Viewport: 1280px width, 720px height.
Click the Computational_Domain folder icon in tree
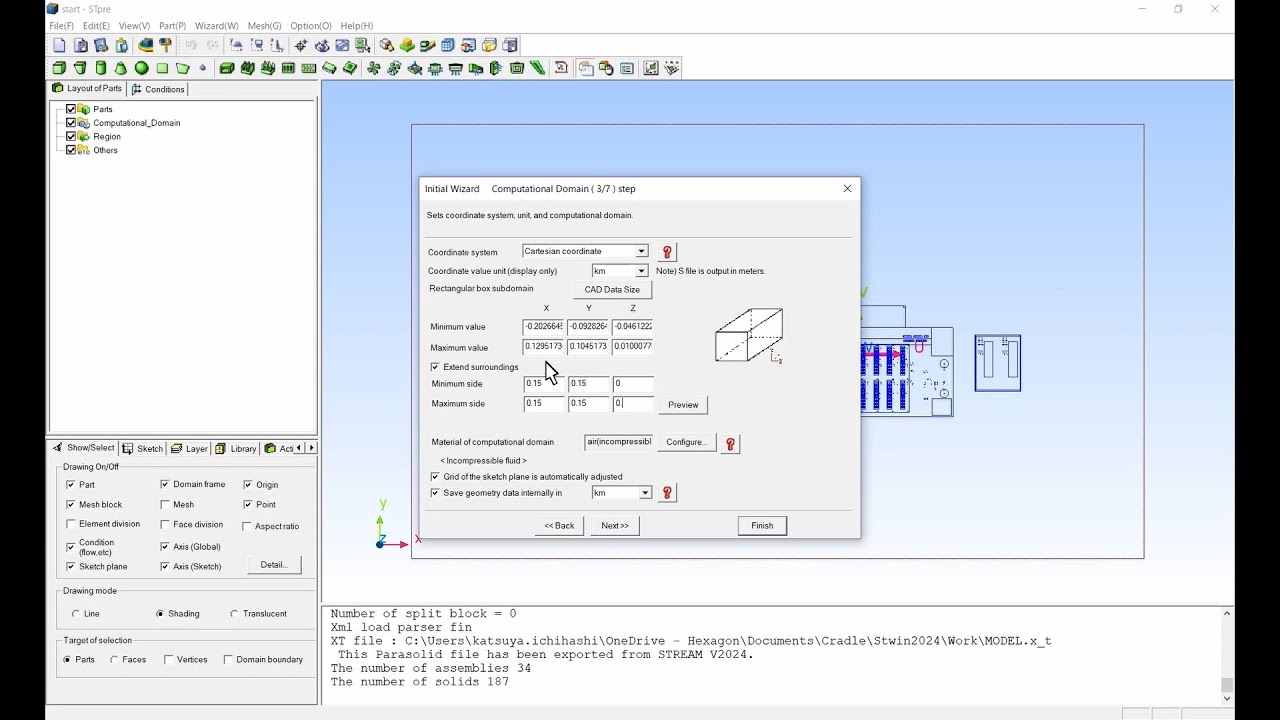pyautogui.click(x=84, y=123)
